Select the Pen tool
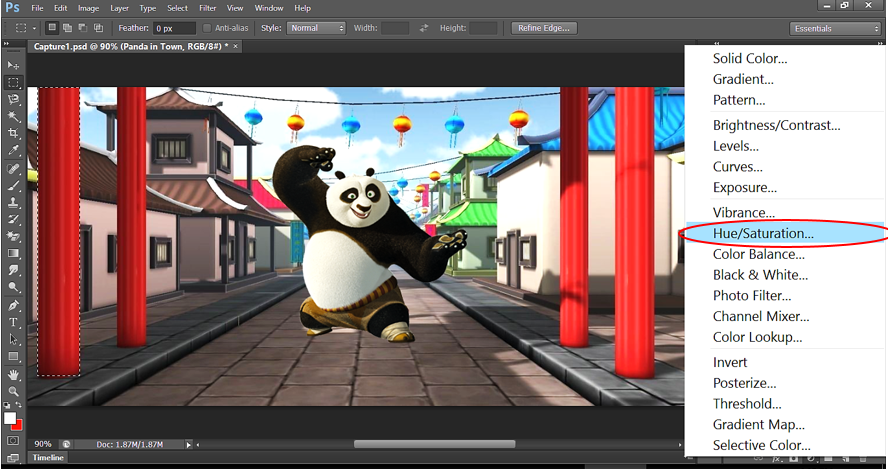The image size is (888, 471). click(x=14, y=306)
